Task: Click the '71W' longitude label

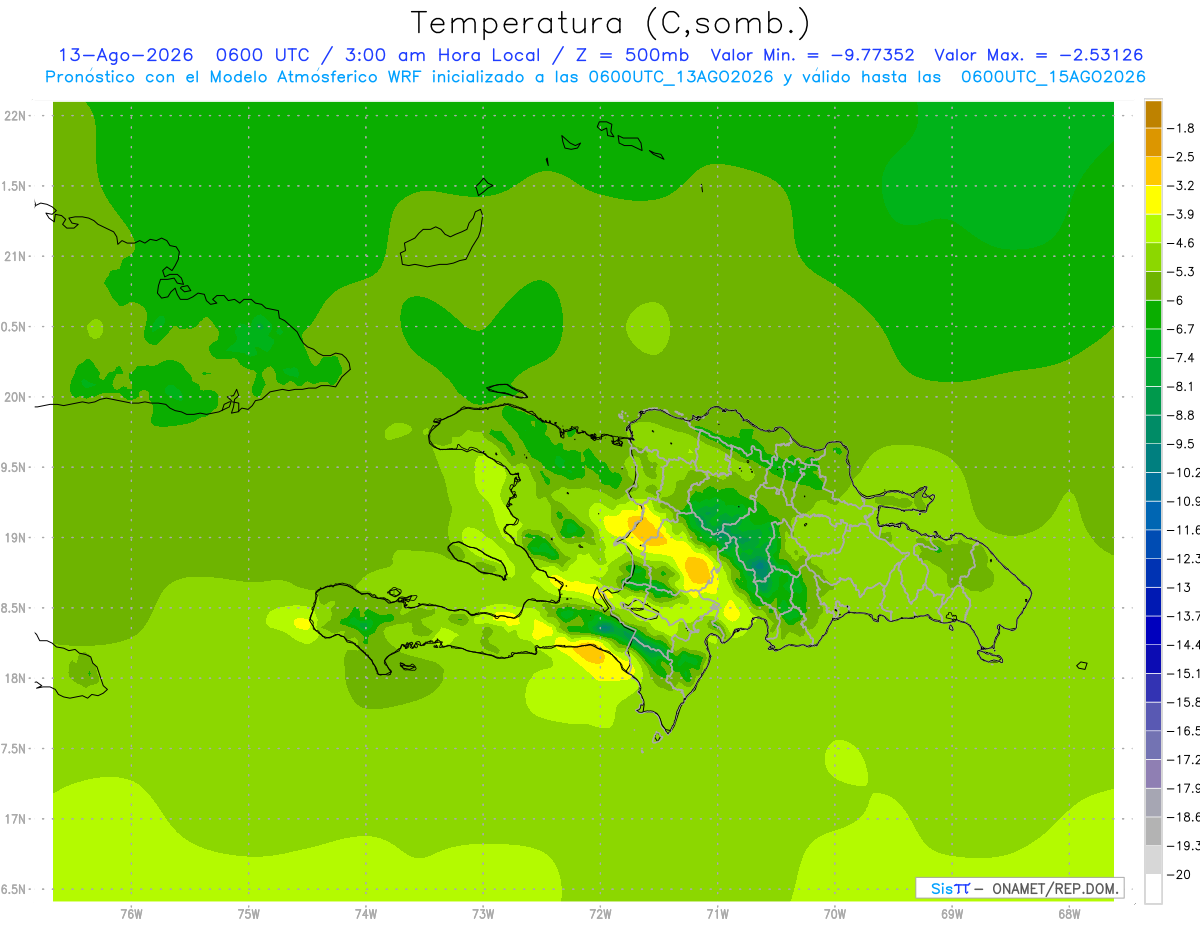Action: (717, 914)
